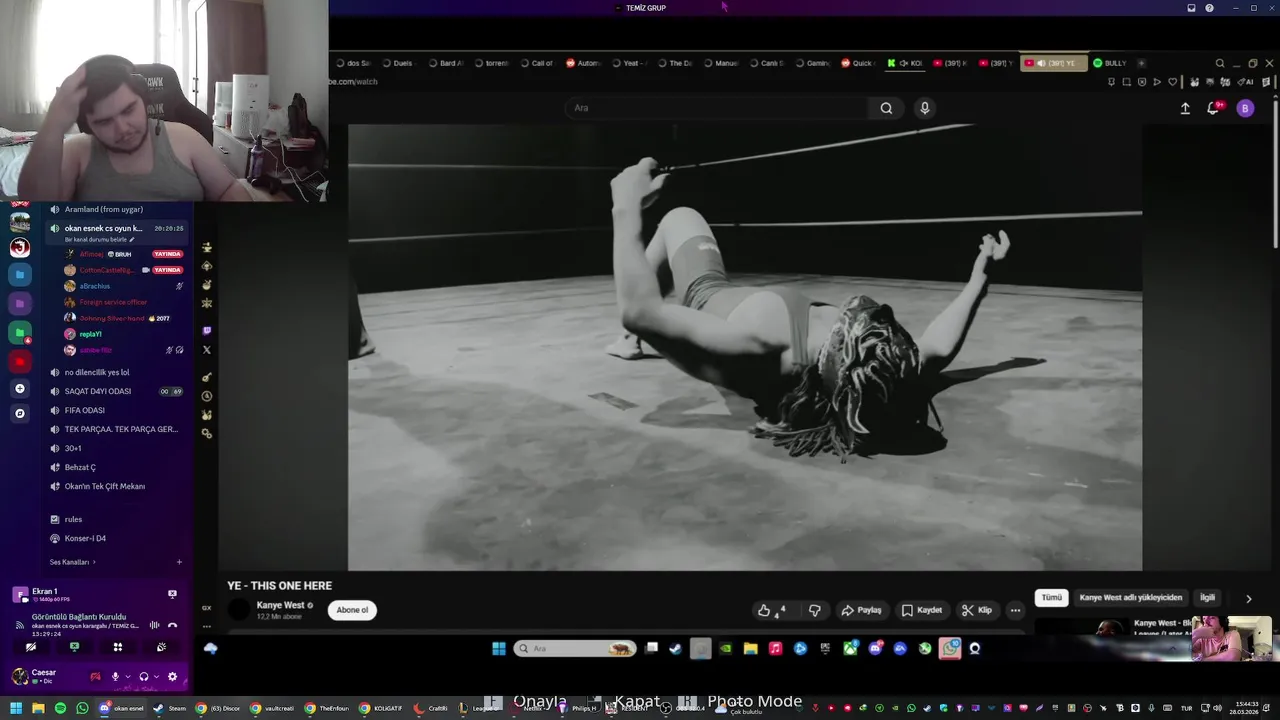Viewport: 1280px width, 720px height.
Task: Open File Explorer on Windows taskbar
Action: 38,708
